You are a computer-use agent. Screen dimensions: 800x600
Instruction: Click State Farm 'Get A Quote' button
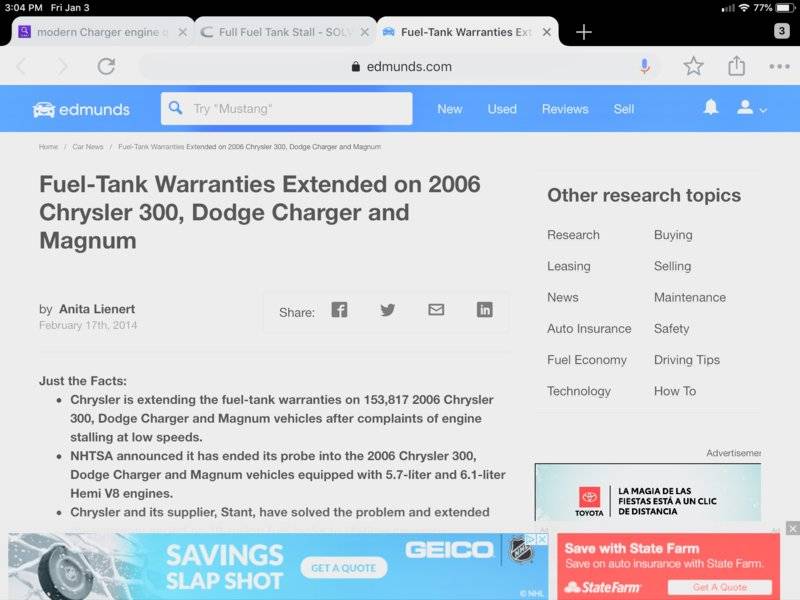pyautogui.click(x=719, y=587)
